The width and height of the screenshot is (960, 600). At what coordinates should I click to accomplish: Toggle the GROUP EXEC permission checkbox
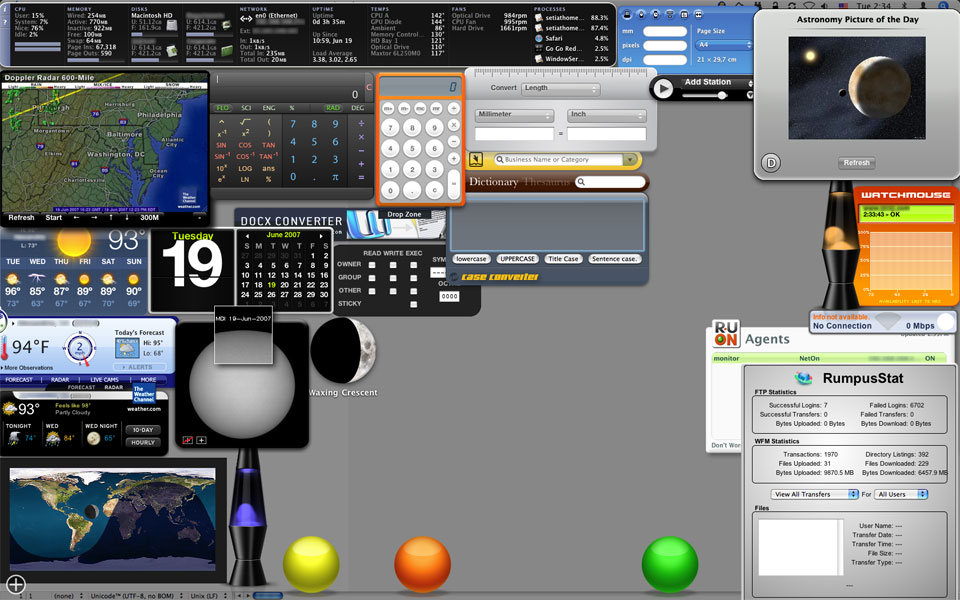pos(414,278)
